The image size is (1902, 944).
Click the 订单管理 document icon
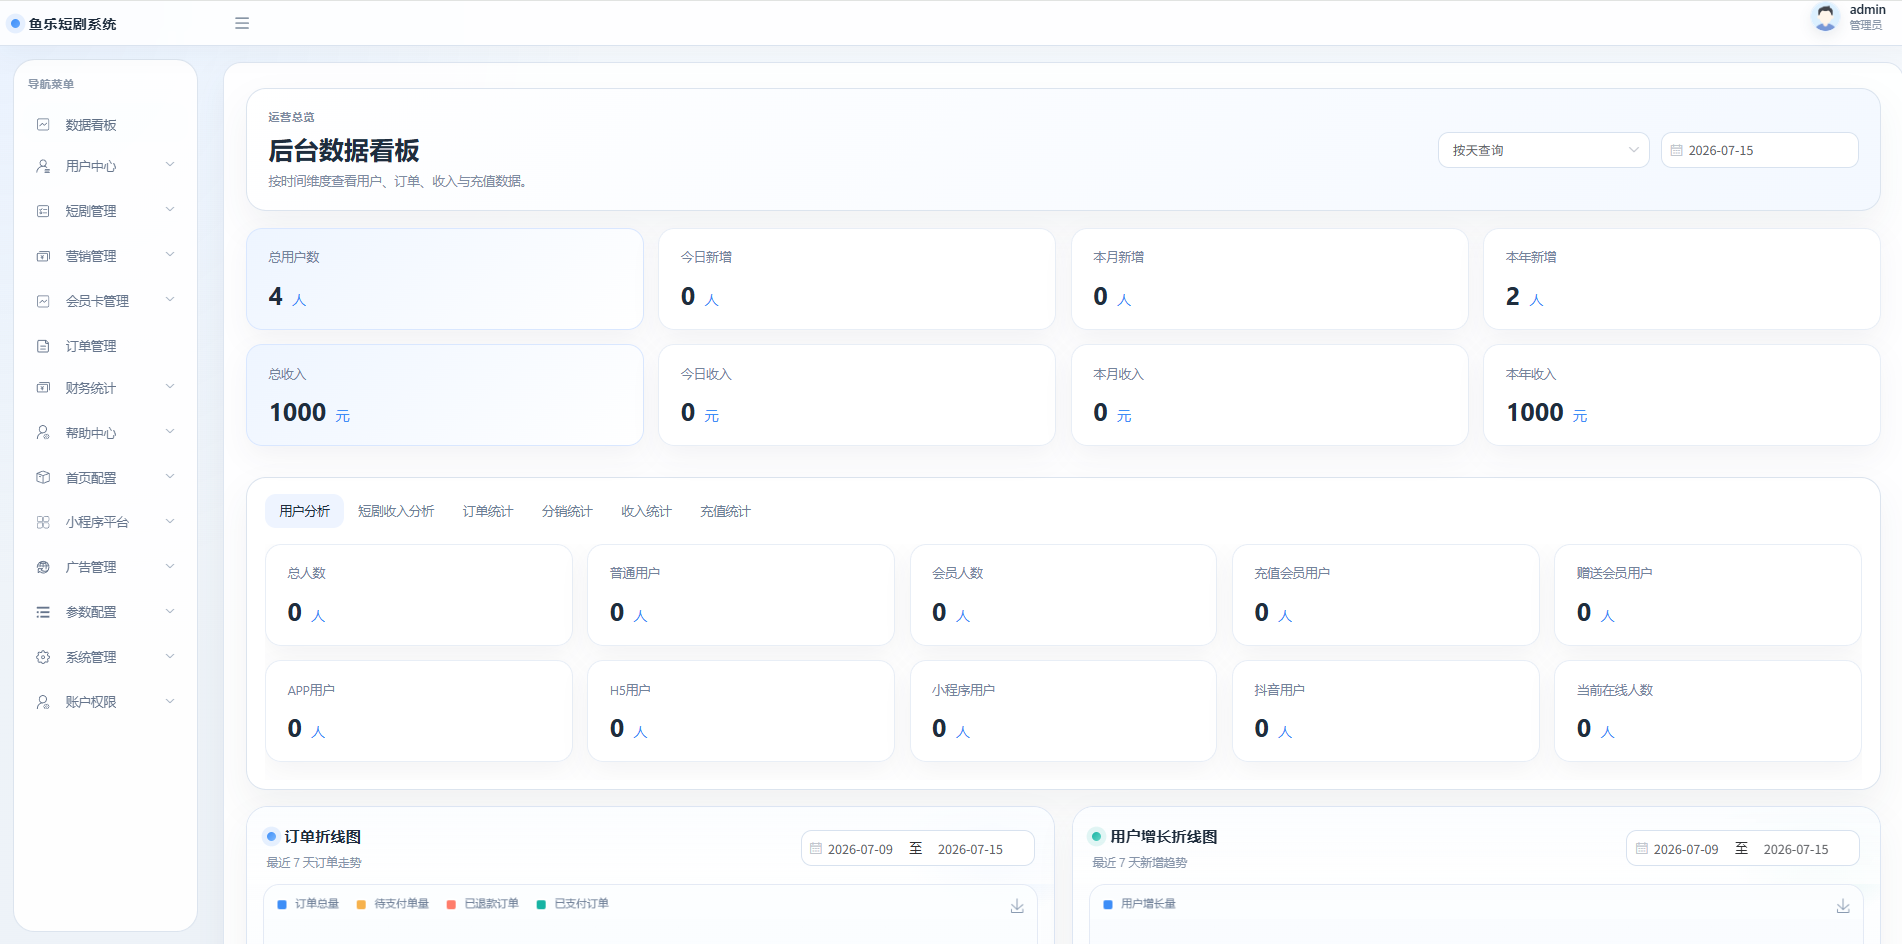pos(43,346)
